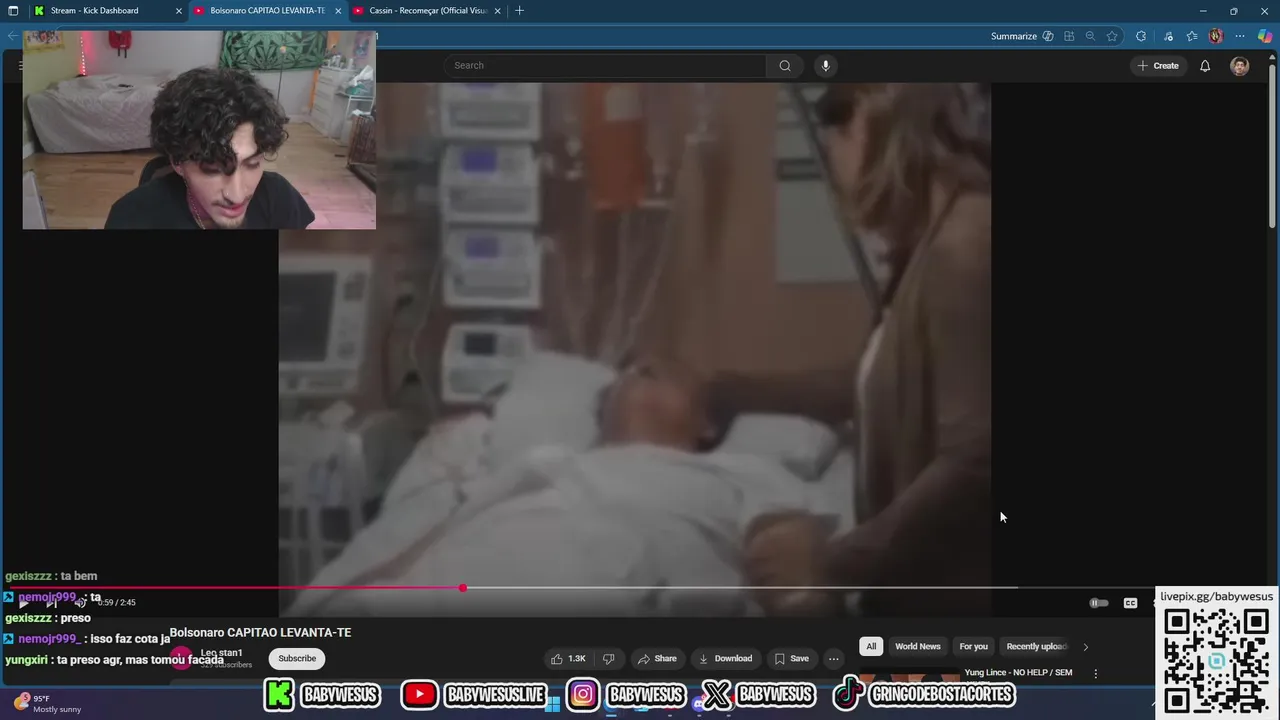Select the For you filter chip

click(x=974, y=646)
